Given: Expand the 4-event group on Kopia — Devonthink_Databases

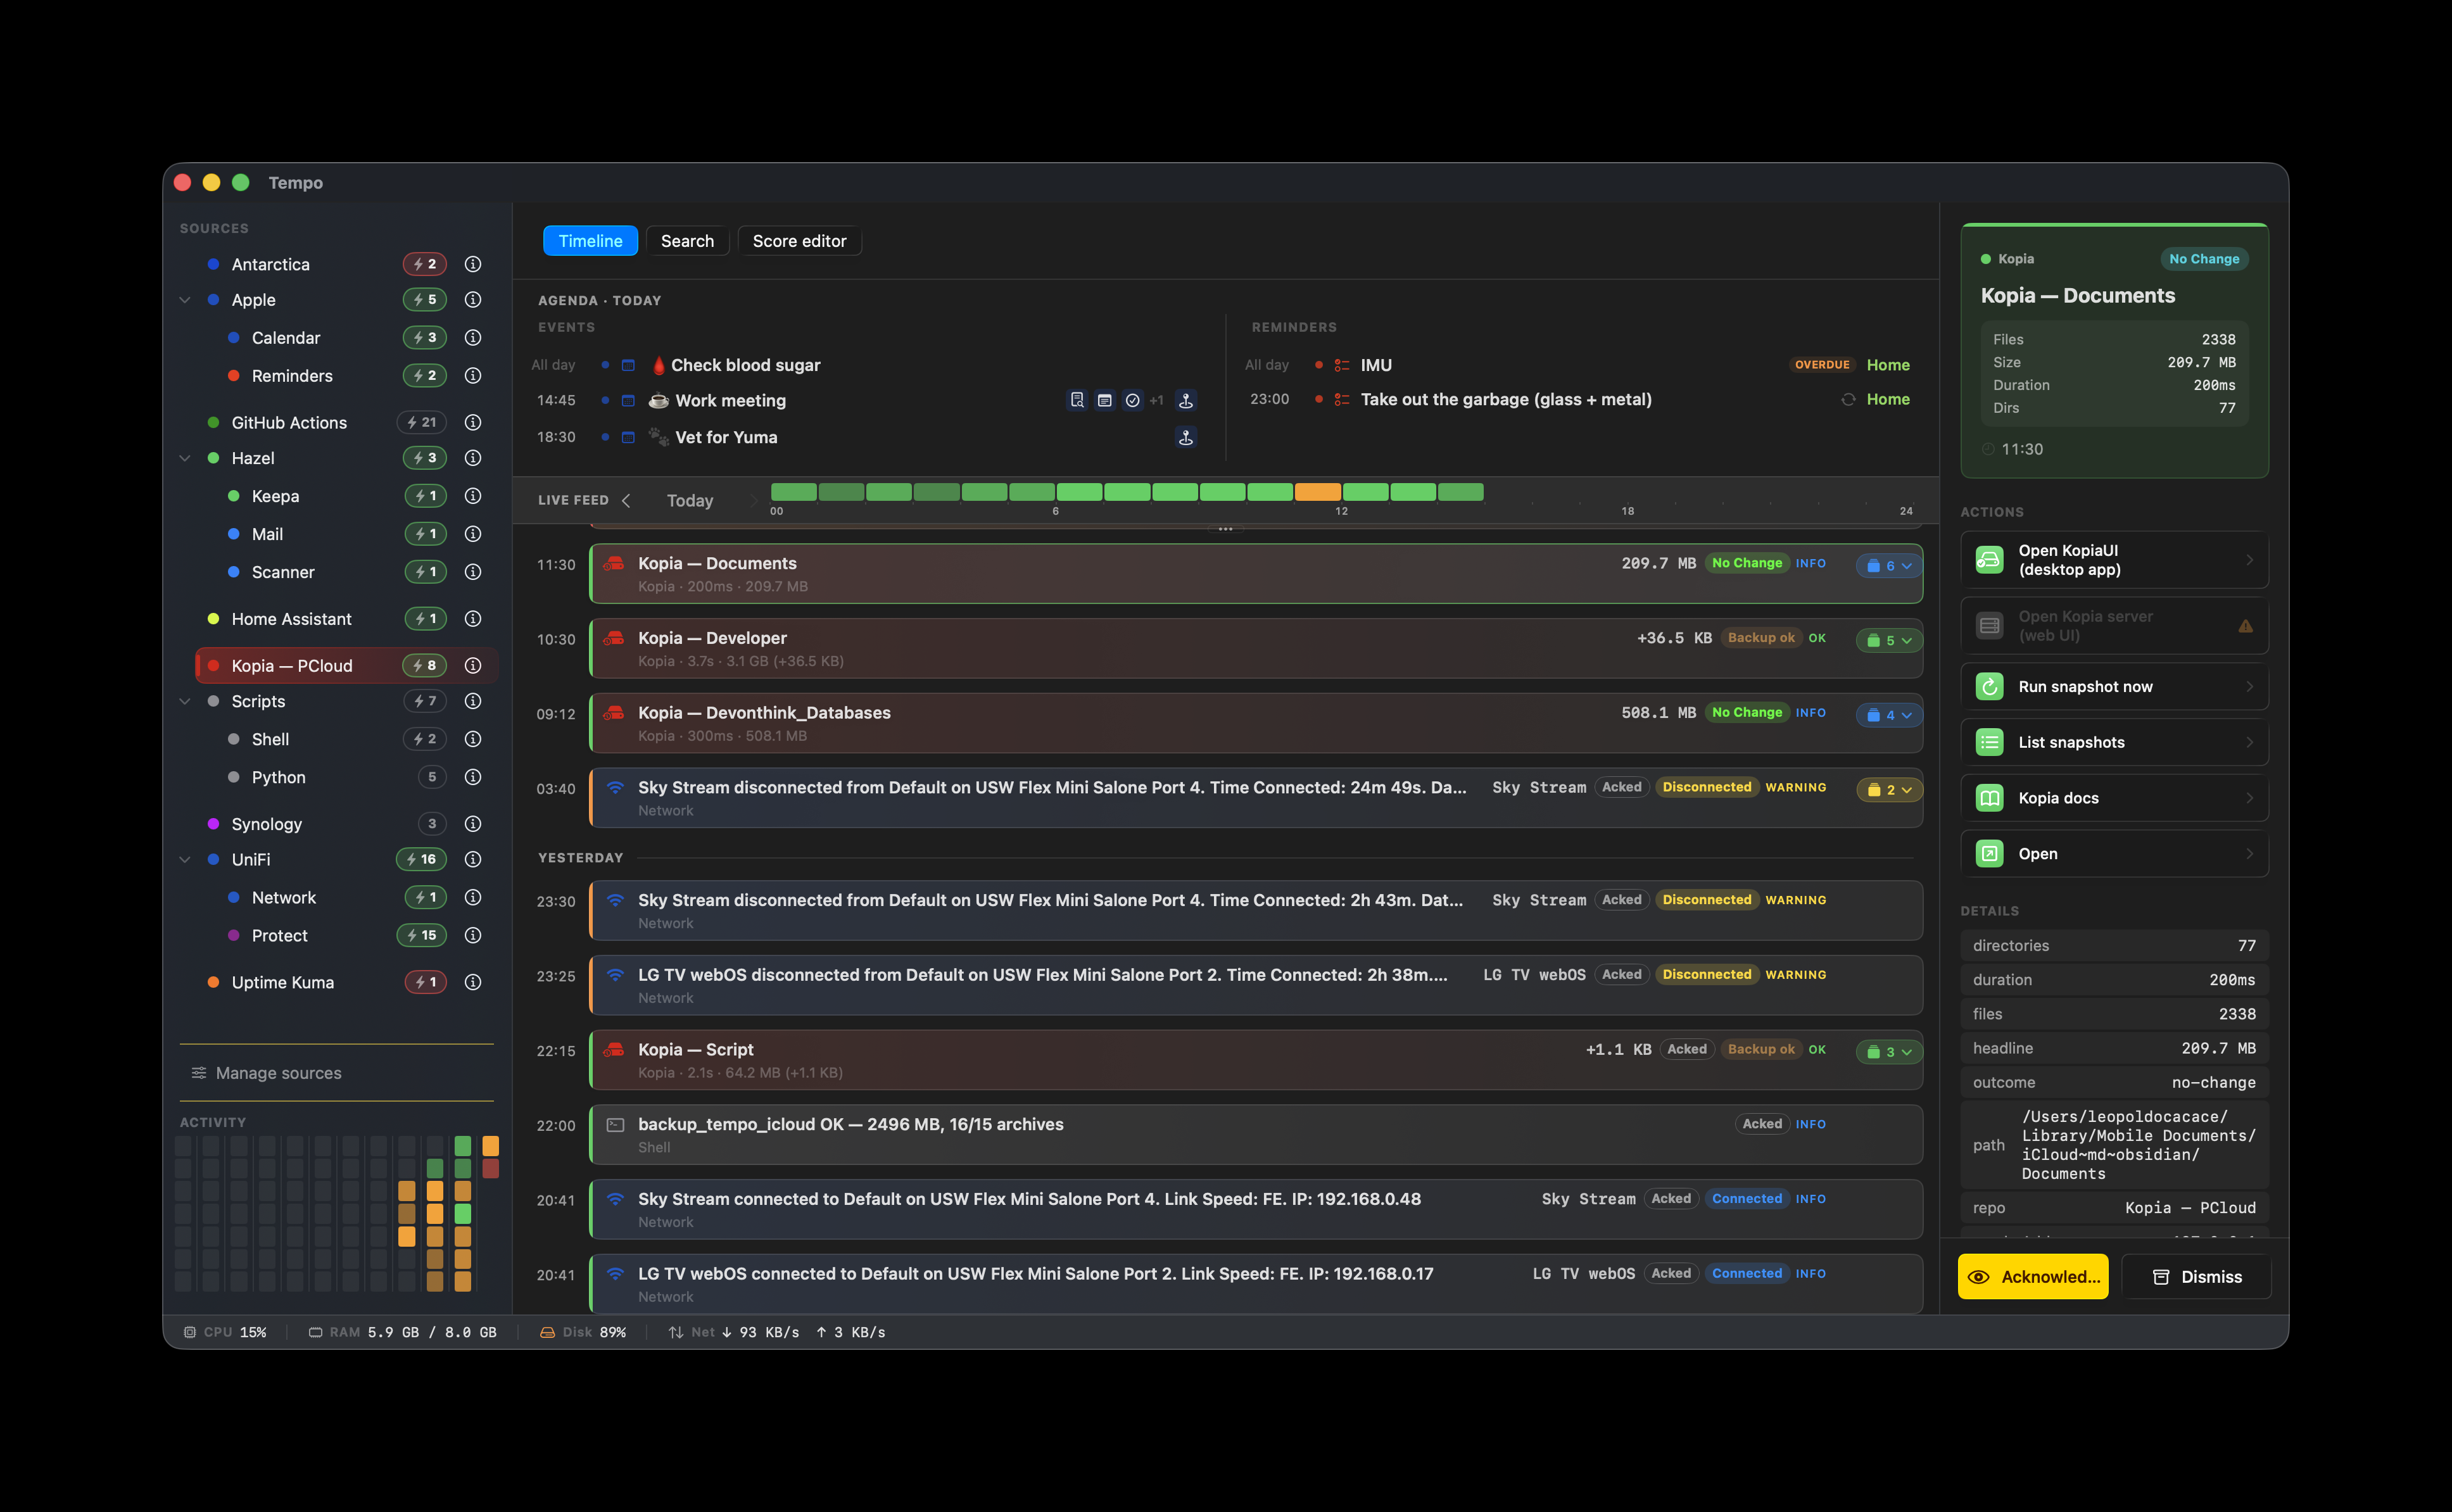Looking at the screenshot, I should click(1889, 715).
